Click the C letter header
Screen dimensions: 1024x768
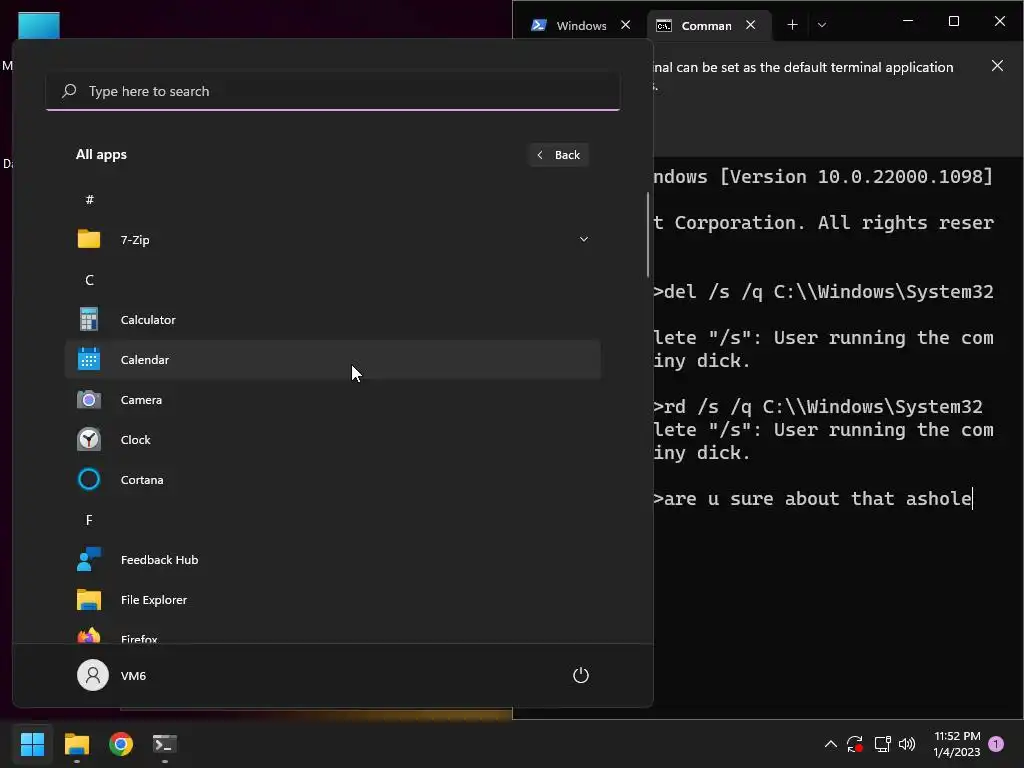coord(89,280)
